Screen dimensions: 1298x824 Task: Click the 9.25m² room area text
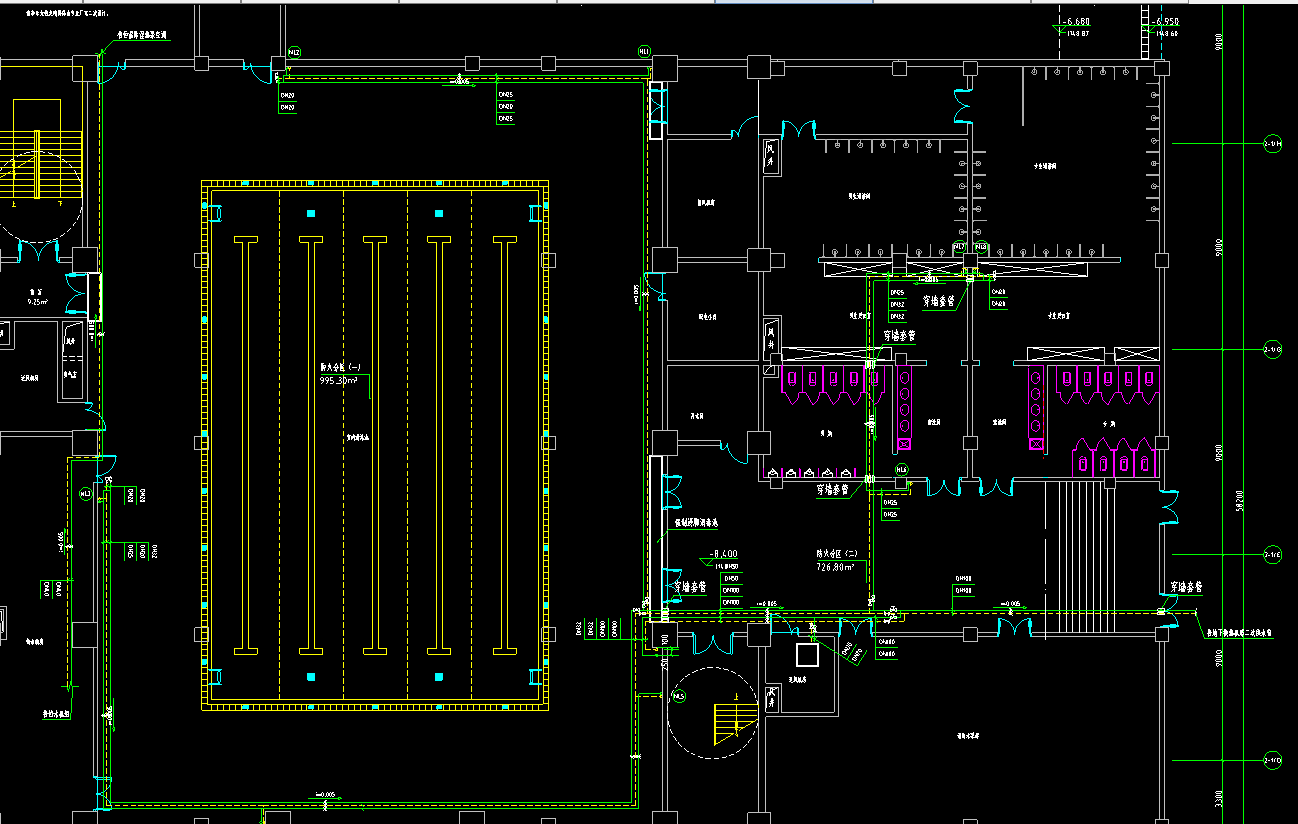38,301
